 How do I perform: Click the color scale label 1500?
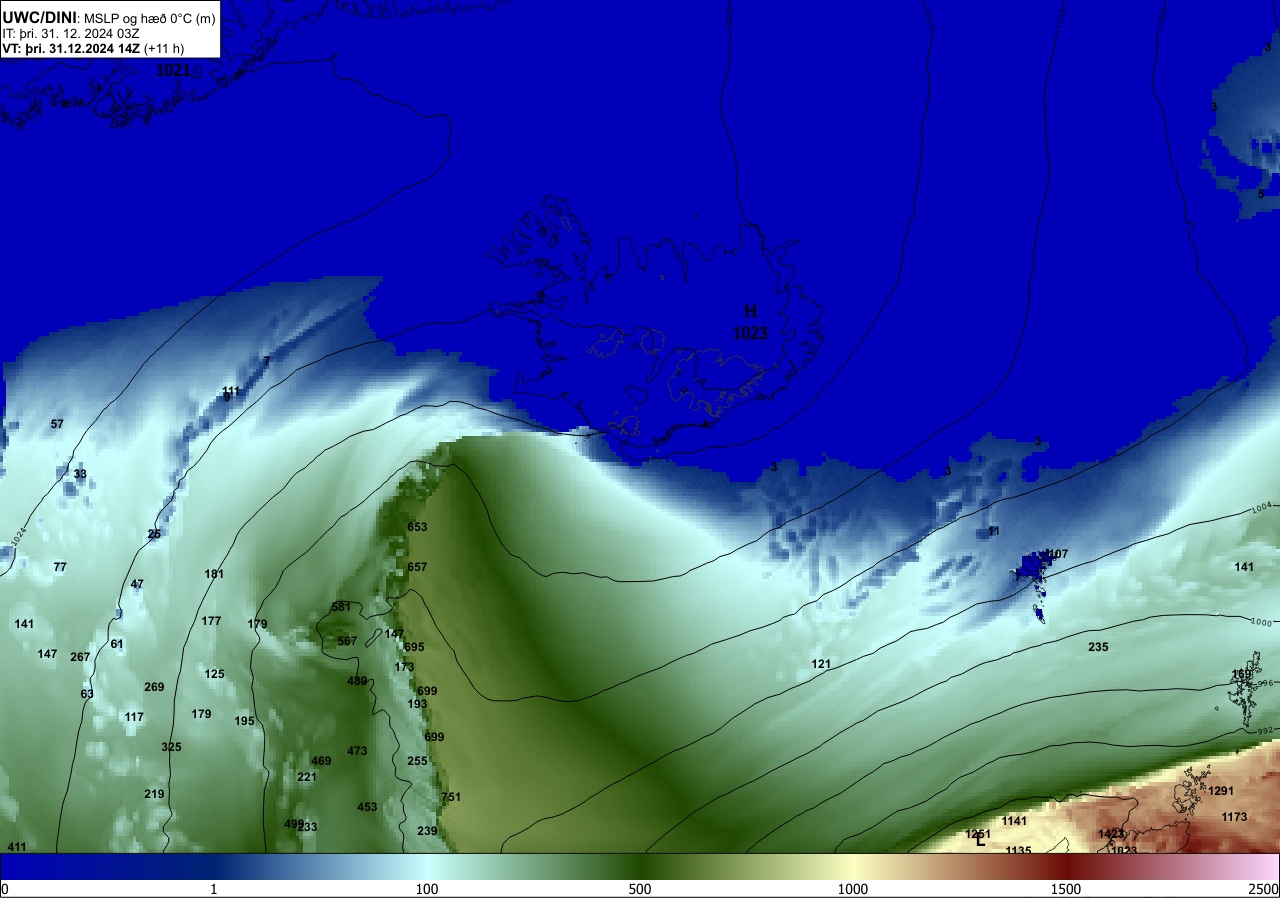tap(1066, 889)
